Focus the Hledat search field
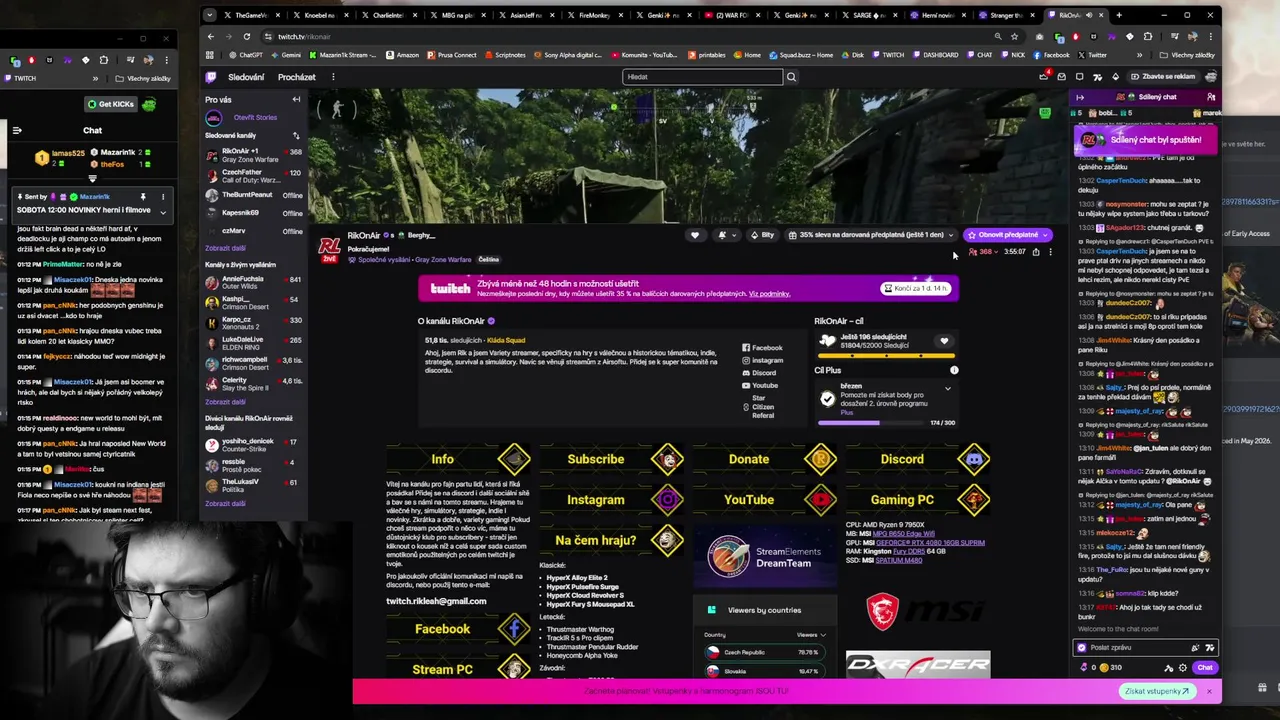This screenshot has height=720, width=1280. pyautogui.click(x=702, y=77)
